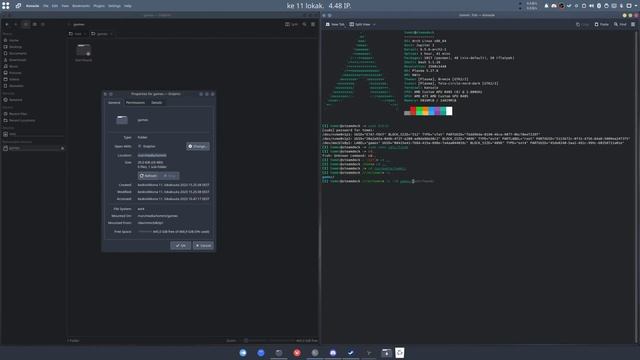Click Refresh to recalculate folder size

[x=149, y=176]
